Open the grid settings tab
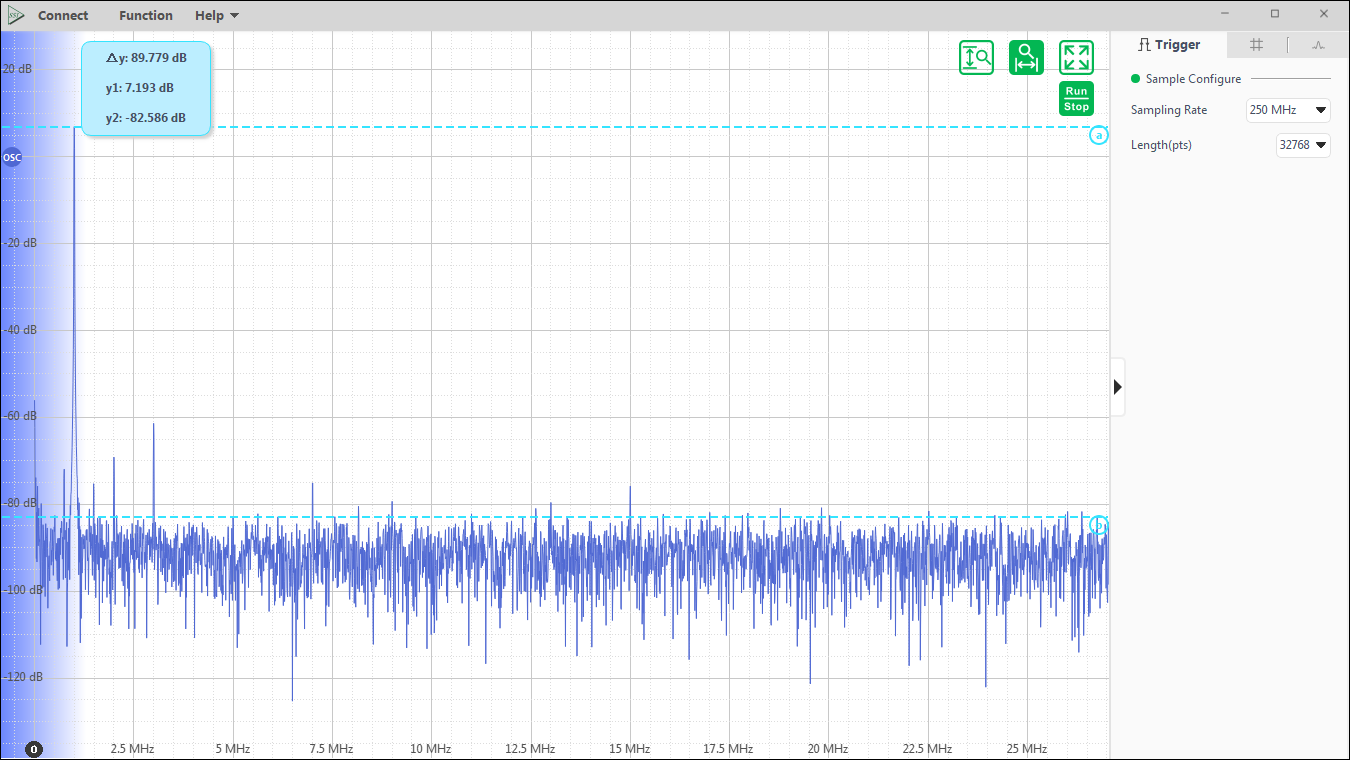1350x760 pixels. pyautogui.click(x=1257, y=44)
